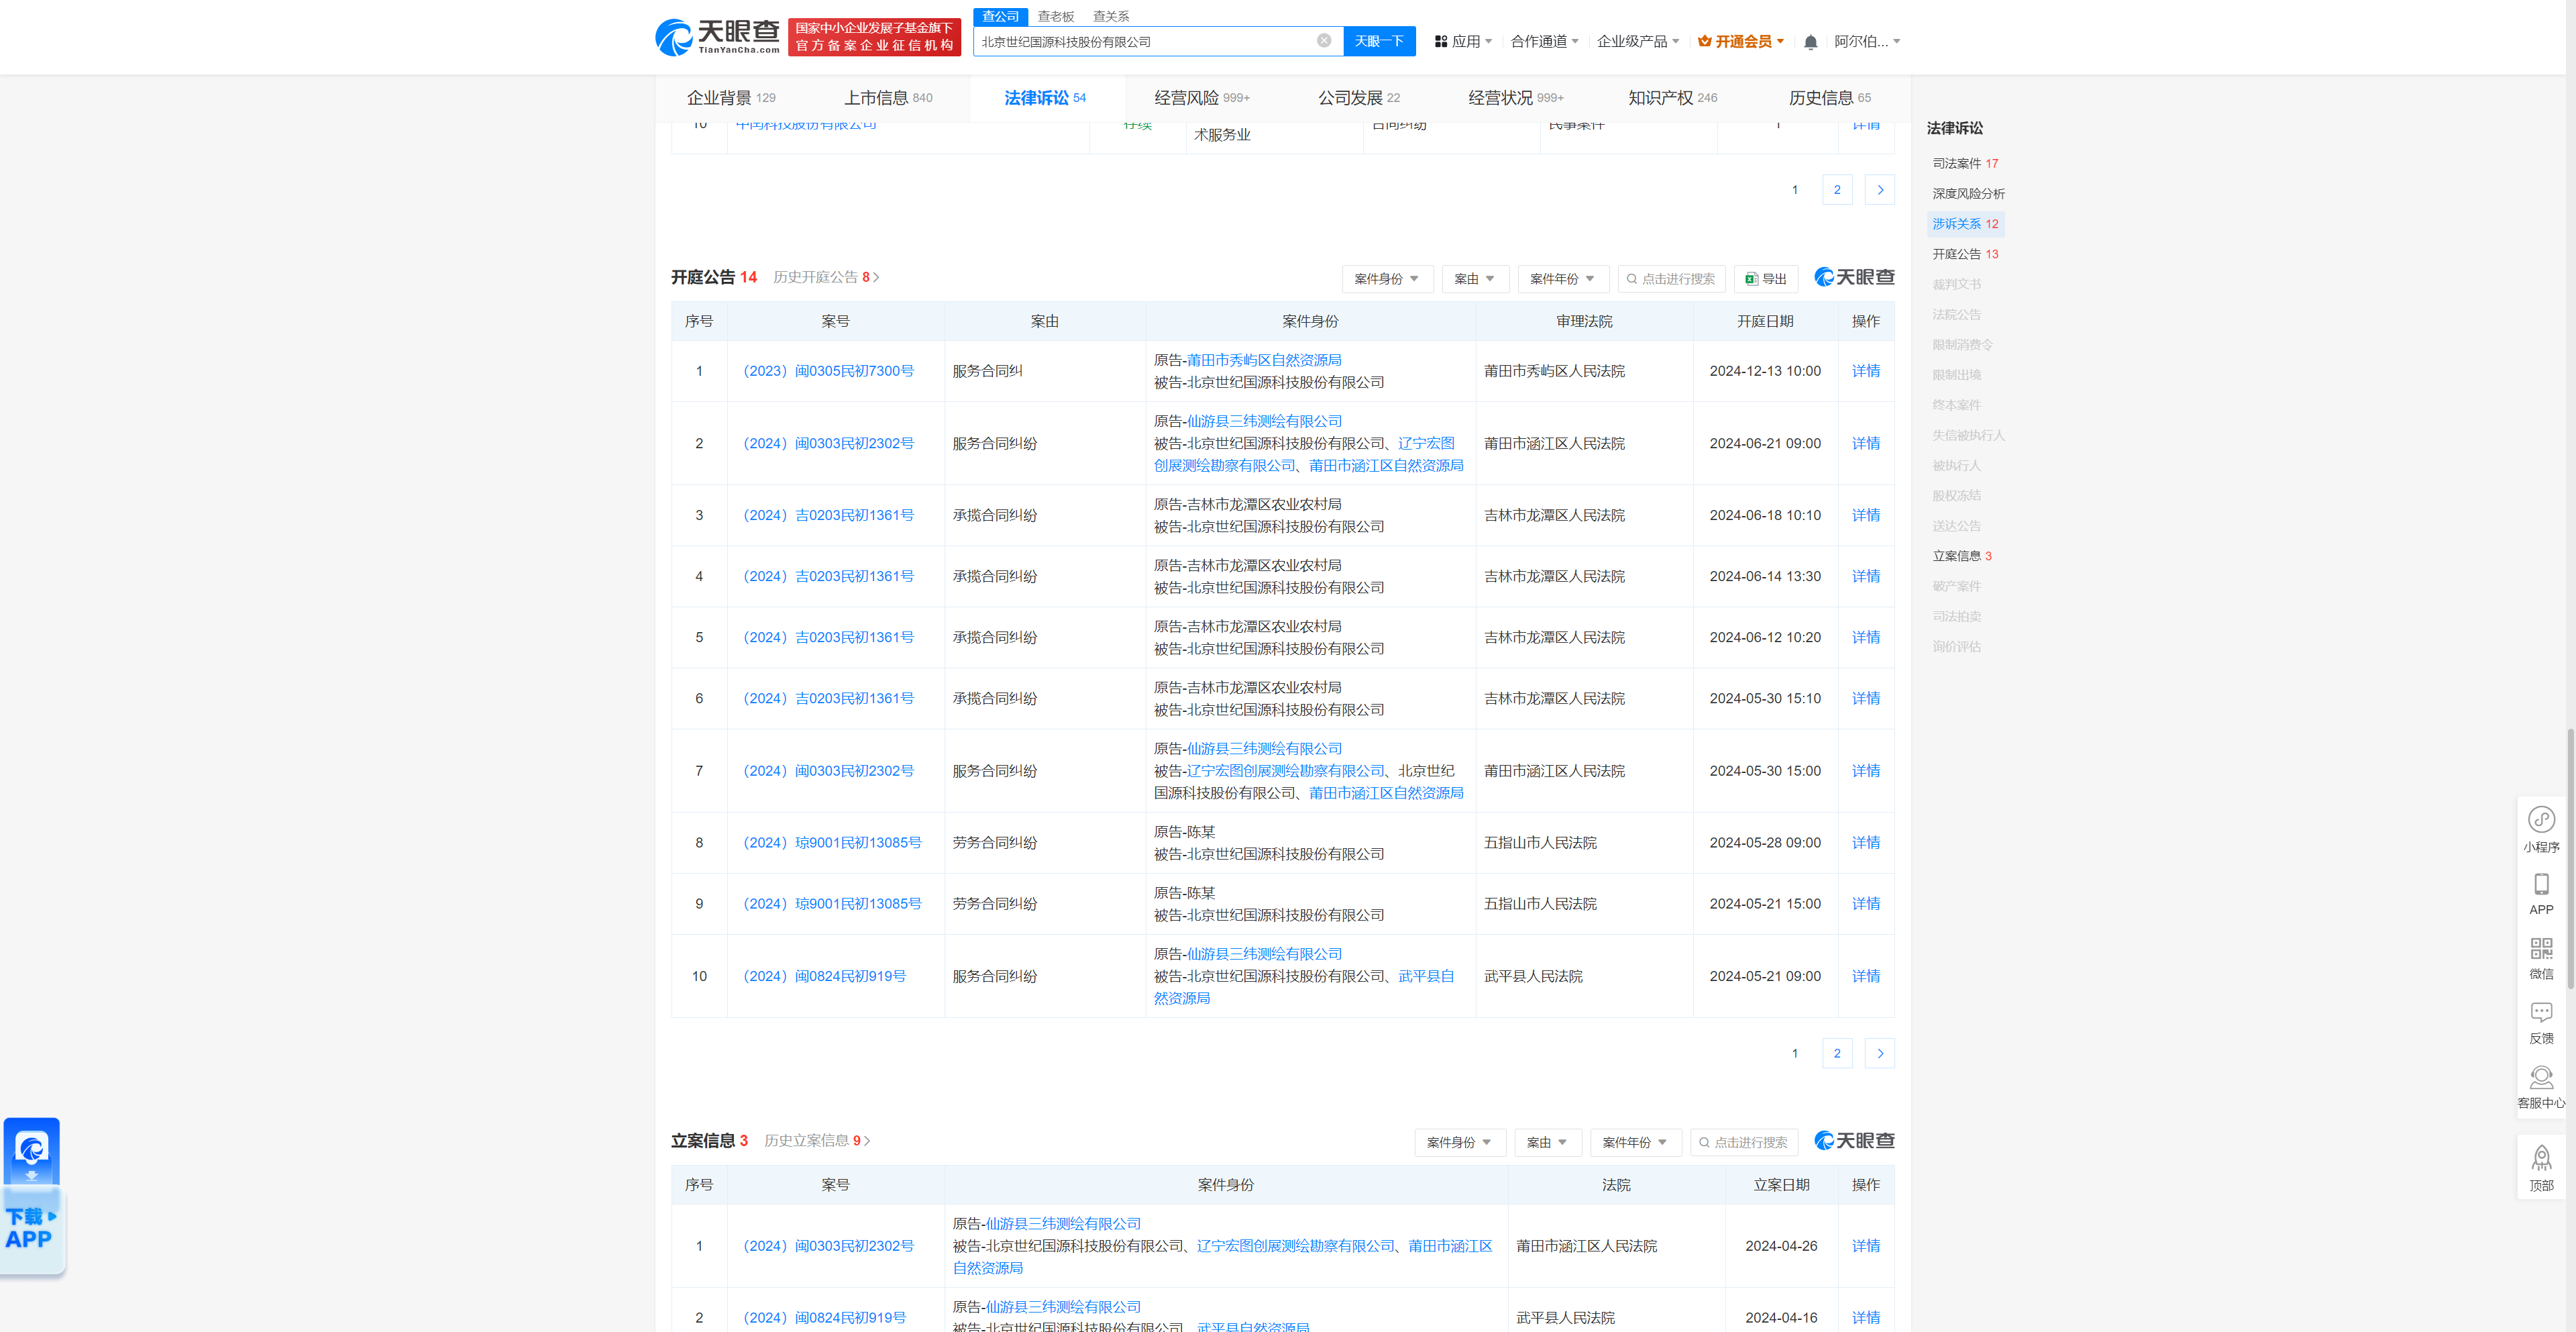View 详情 for the 2024-06-18 10:10 hearing
The image size is (2576, 1332).
click(x=1865, y=515)
